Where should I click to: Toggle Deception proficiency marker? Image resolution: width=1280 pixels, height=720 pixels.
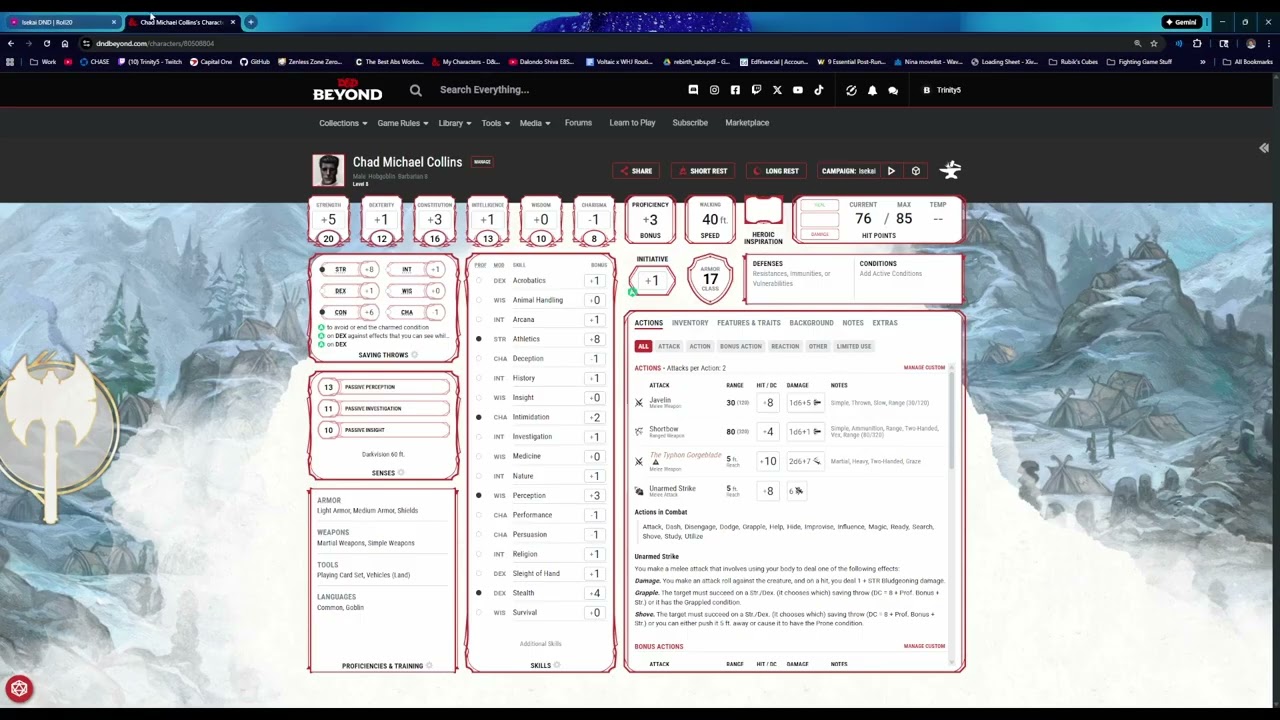[479, 359]
